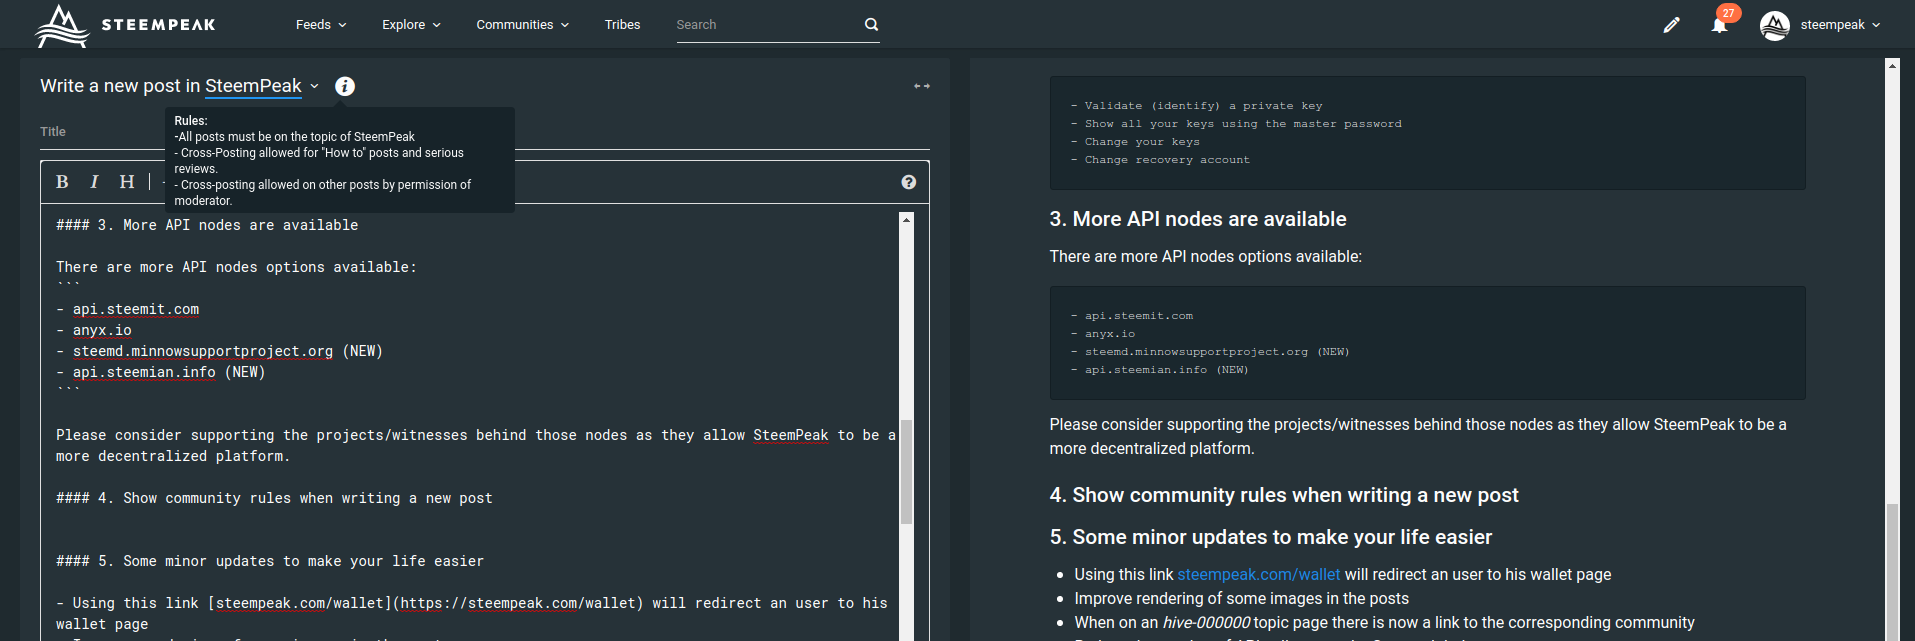
Task: Click '#### 5. Some minor updates' editor line
Action: (x=270, y=562)
